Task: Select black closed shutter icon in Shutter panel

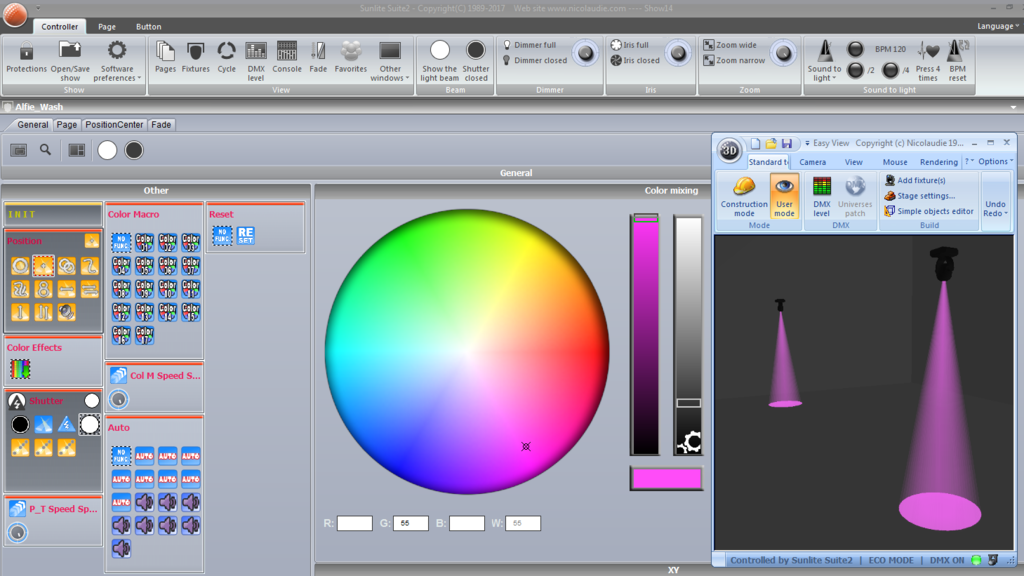Action: [x=20, y=424]
